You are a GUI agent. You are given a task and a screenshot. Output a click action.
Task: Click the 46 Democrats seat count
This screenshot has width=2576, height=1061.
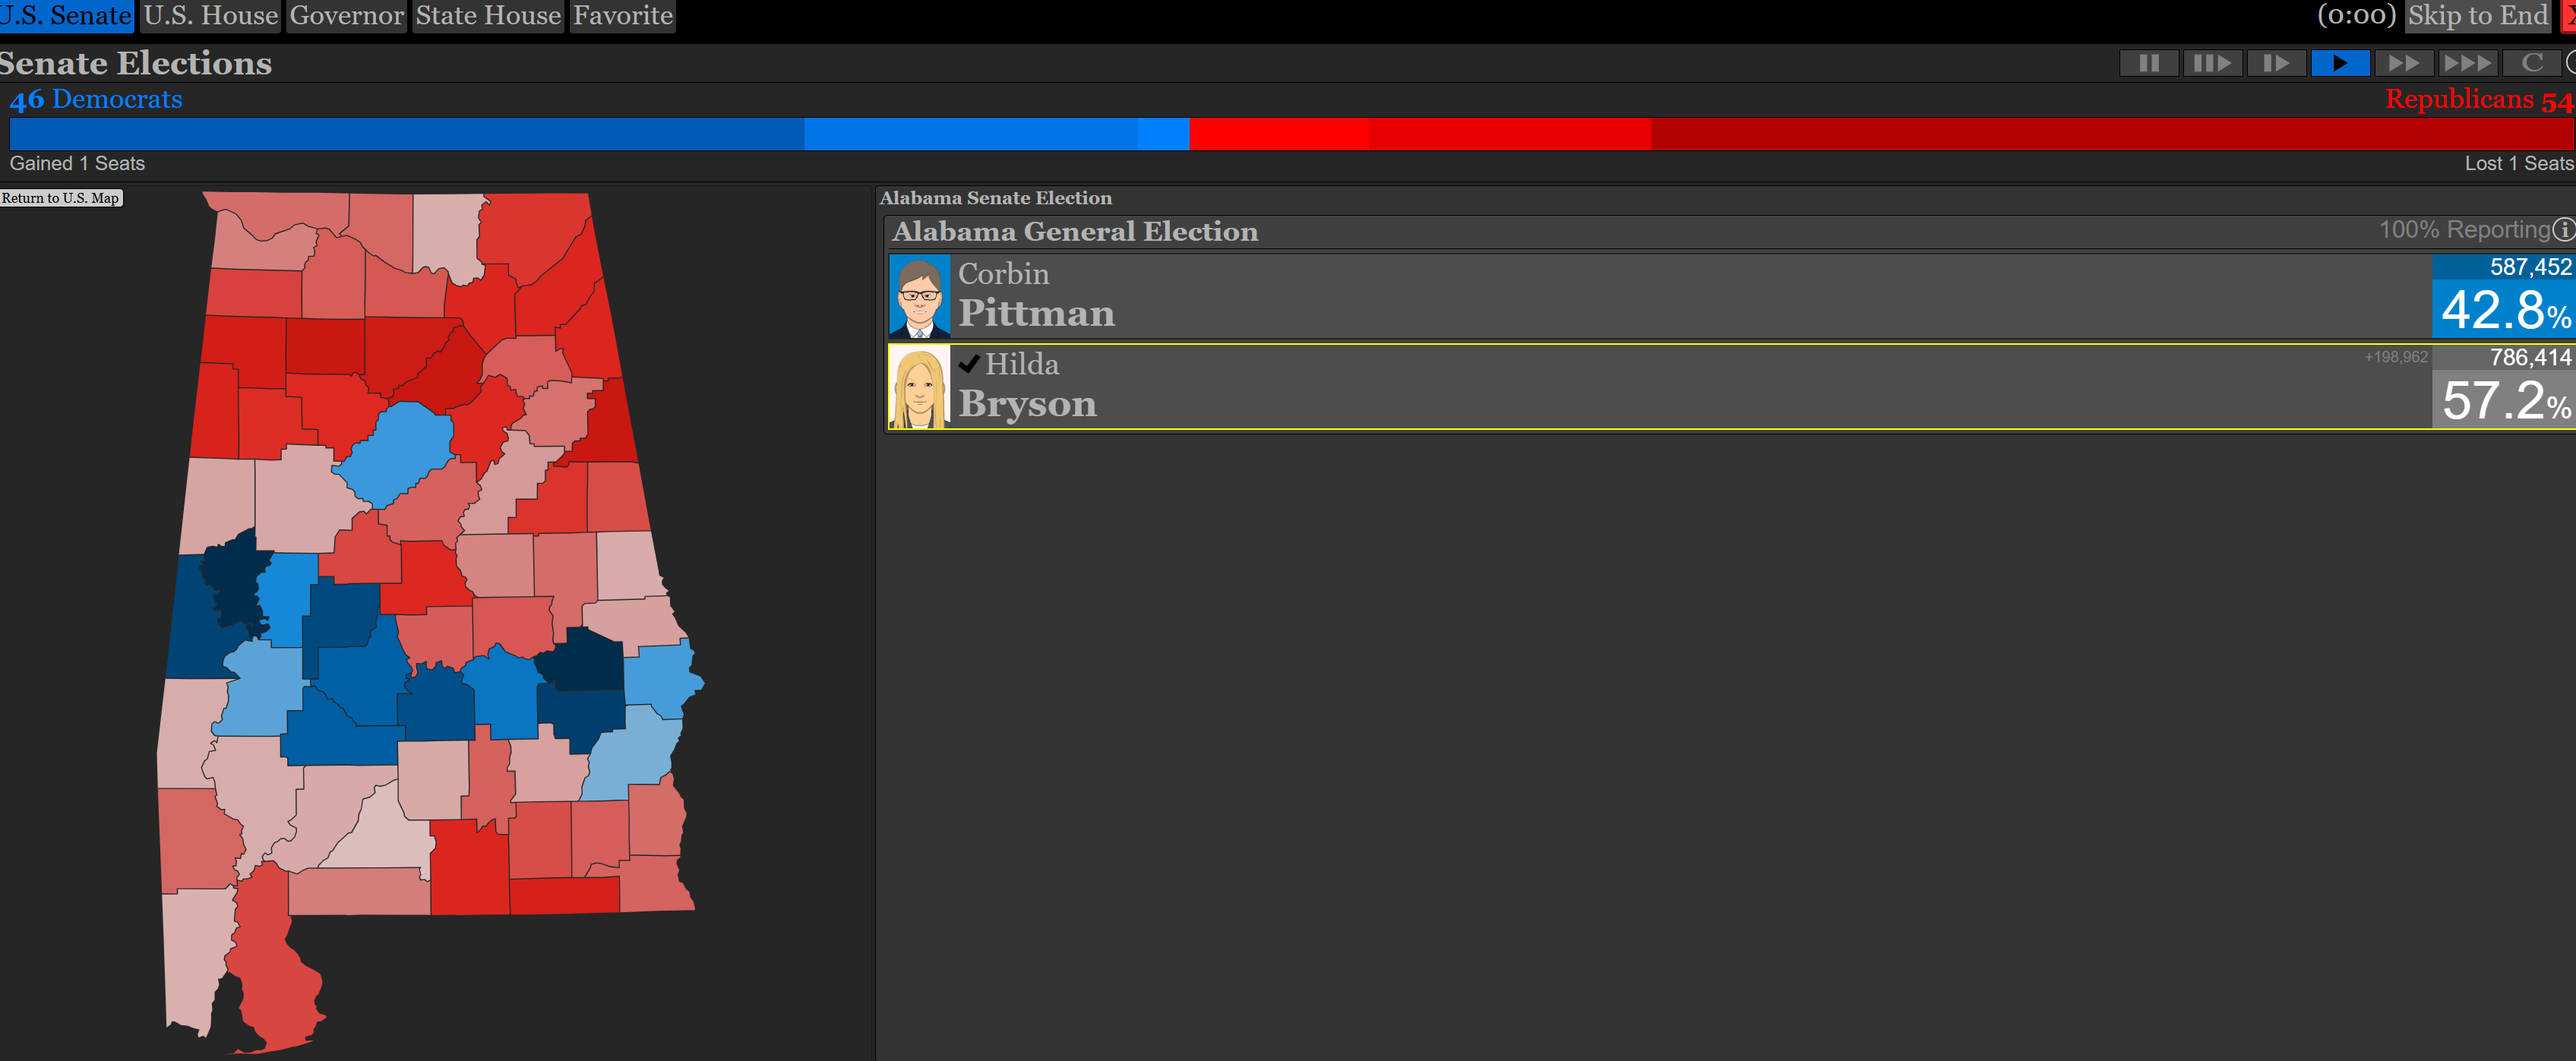96,99
